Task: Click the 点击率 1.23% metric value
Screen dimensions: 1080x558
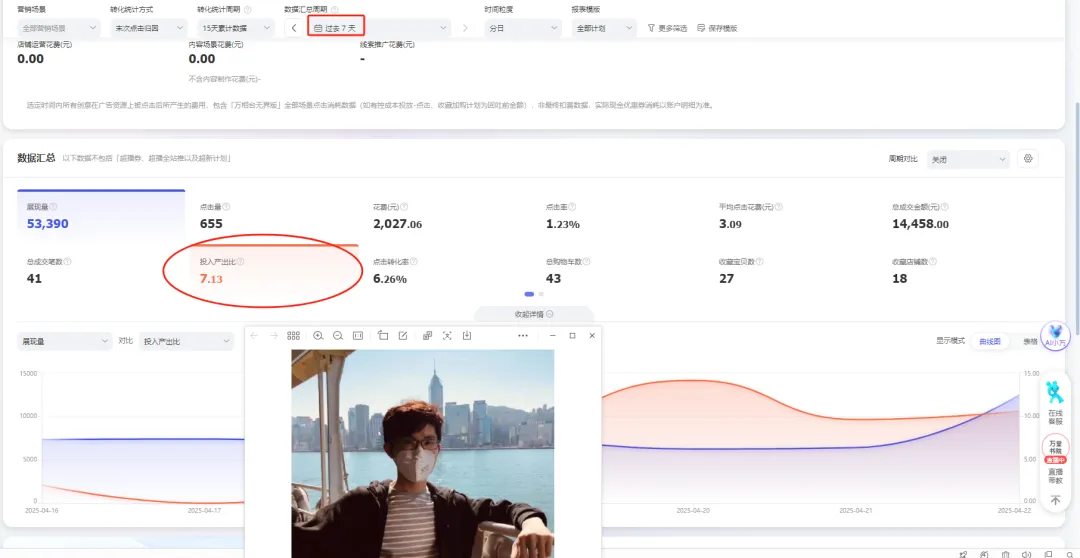Action: coord(563,224)
